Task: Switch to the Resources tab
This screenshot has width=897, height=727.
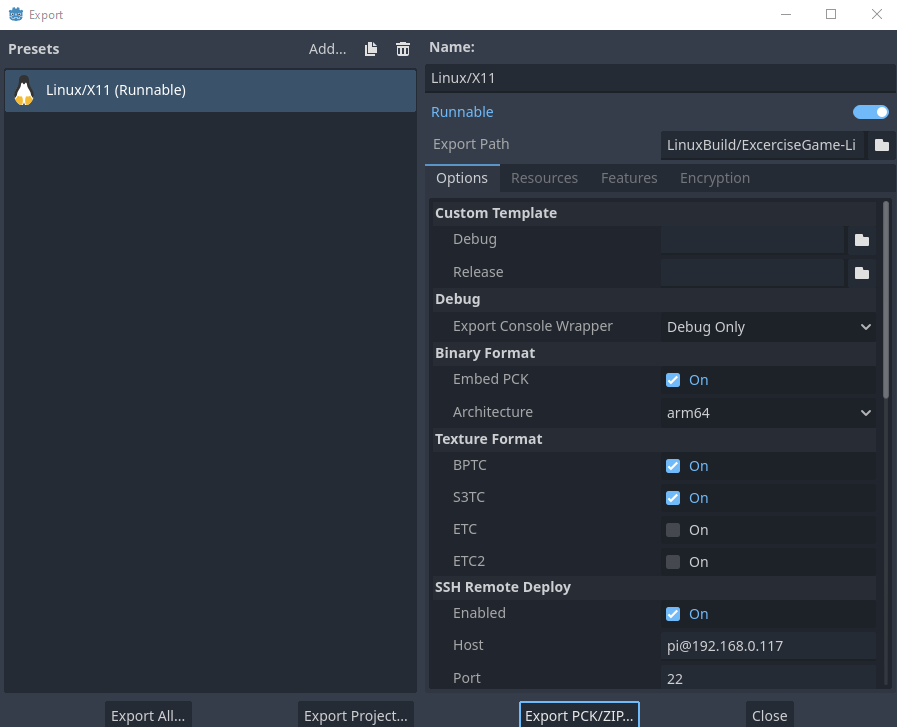Action: [544, 178]
